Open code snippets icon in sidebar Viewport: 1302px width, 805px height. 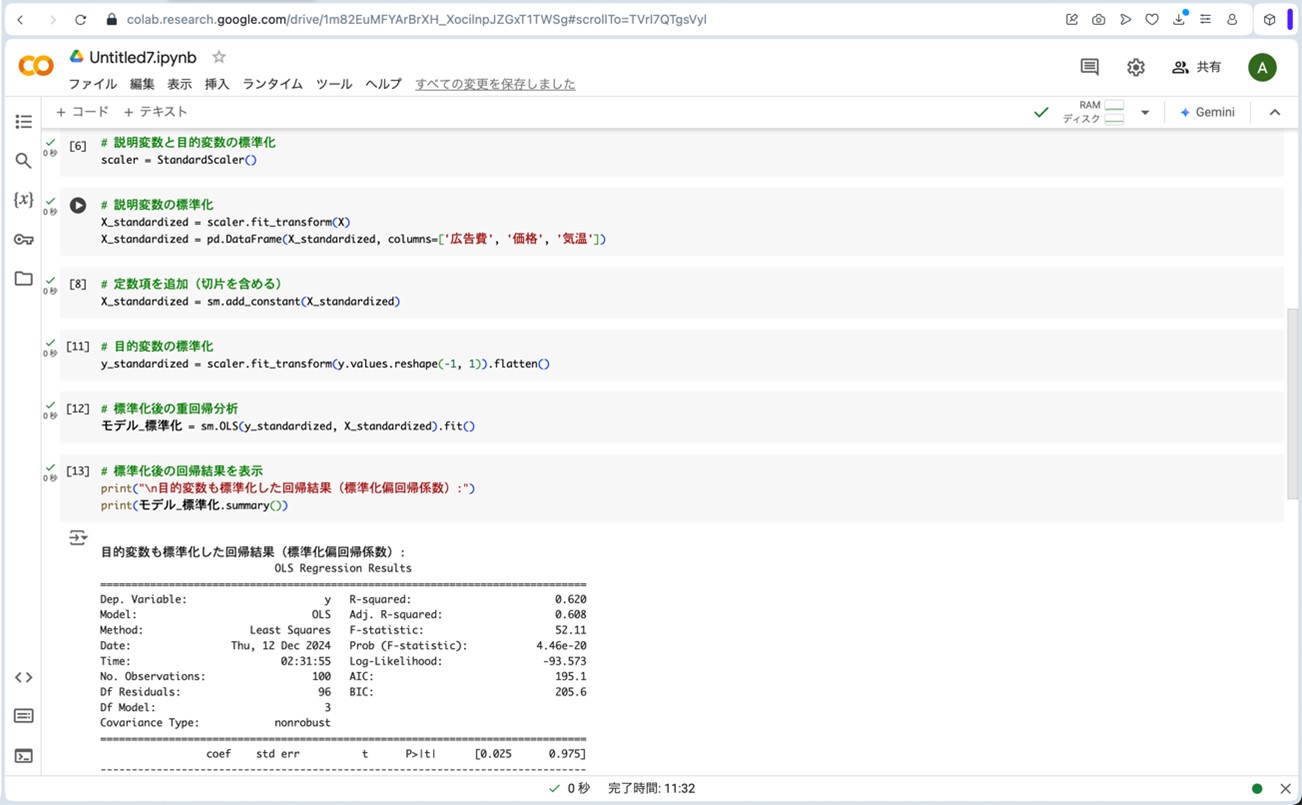click(23, 677)
